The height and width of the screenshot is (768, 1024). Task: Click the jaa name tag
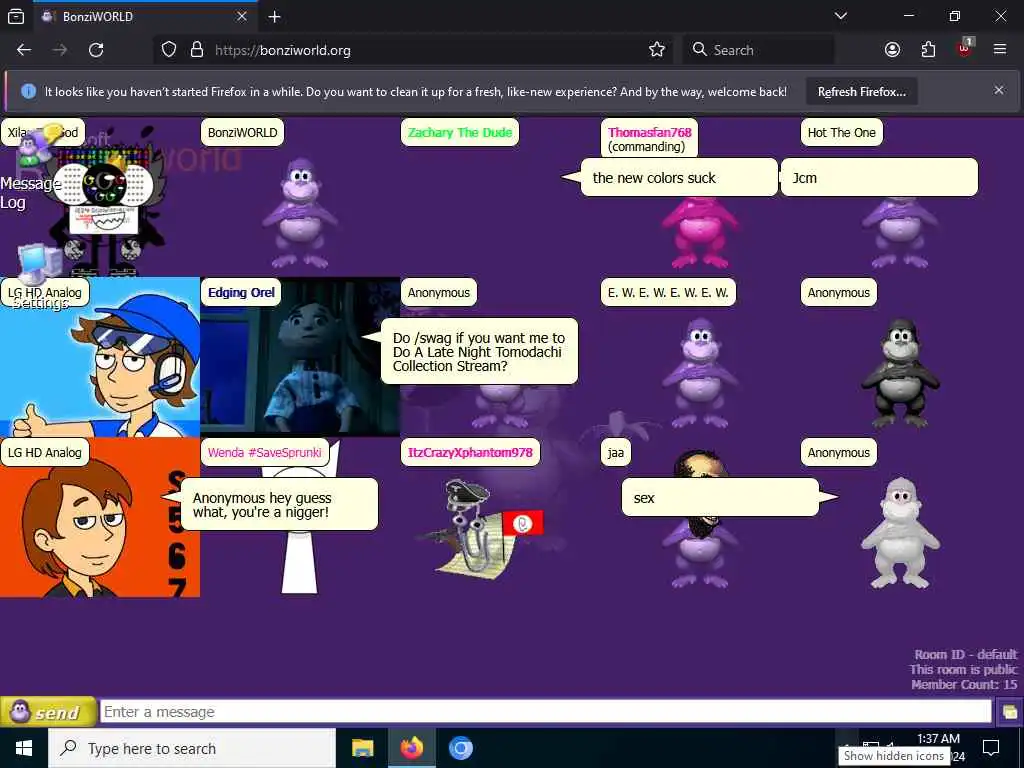(616, 453)
